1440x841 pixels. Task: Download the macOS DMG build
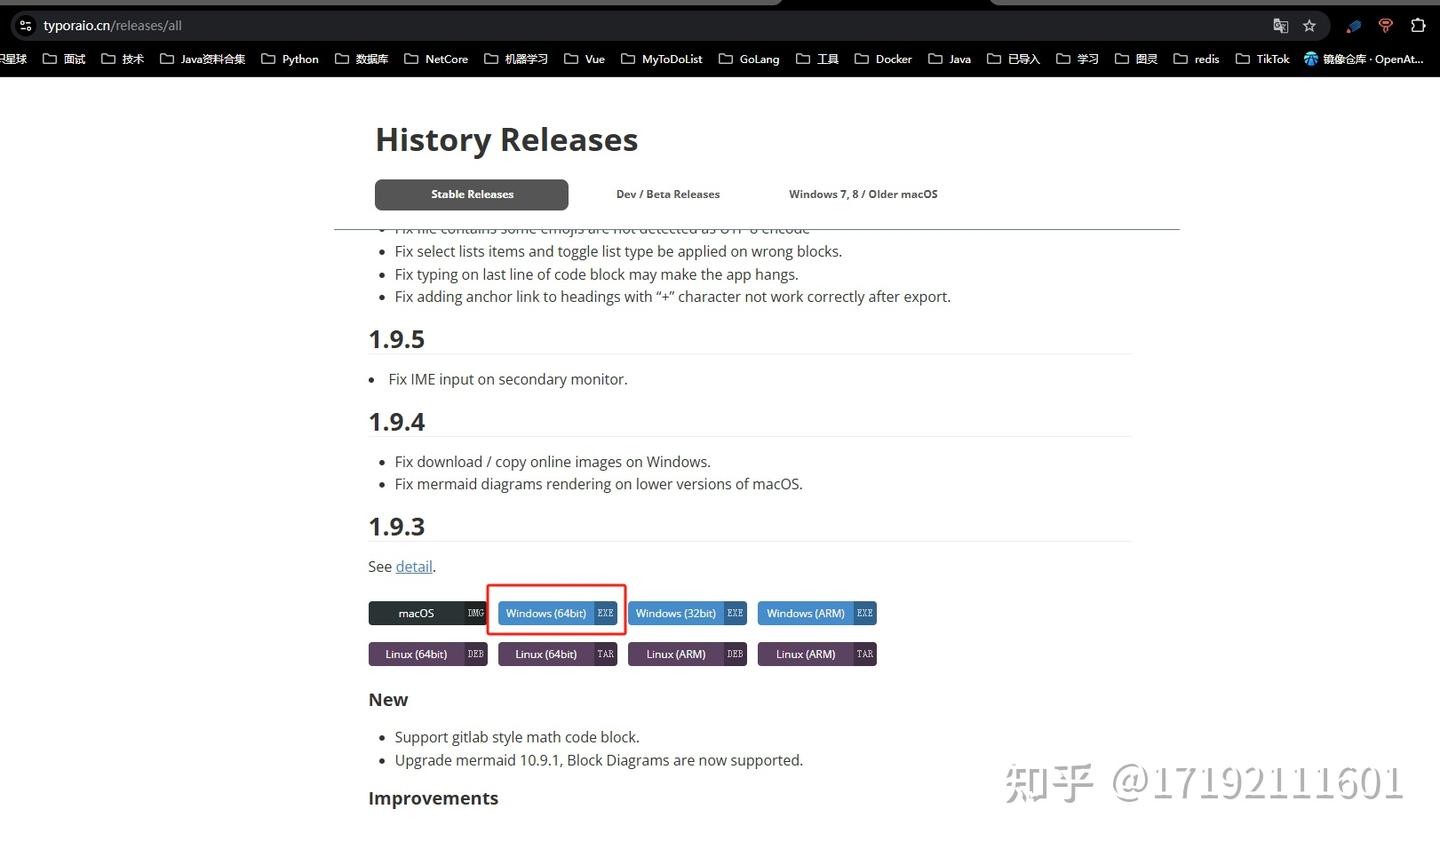(428, 613)
